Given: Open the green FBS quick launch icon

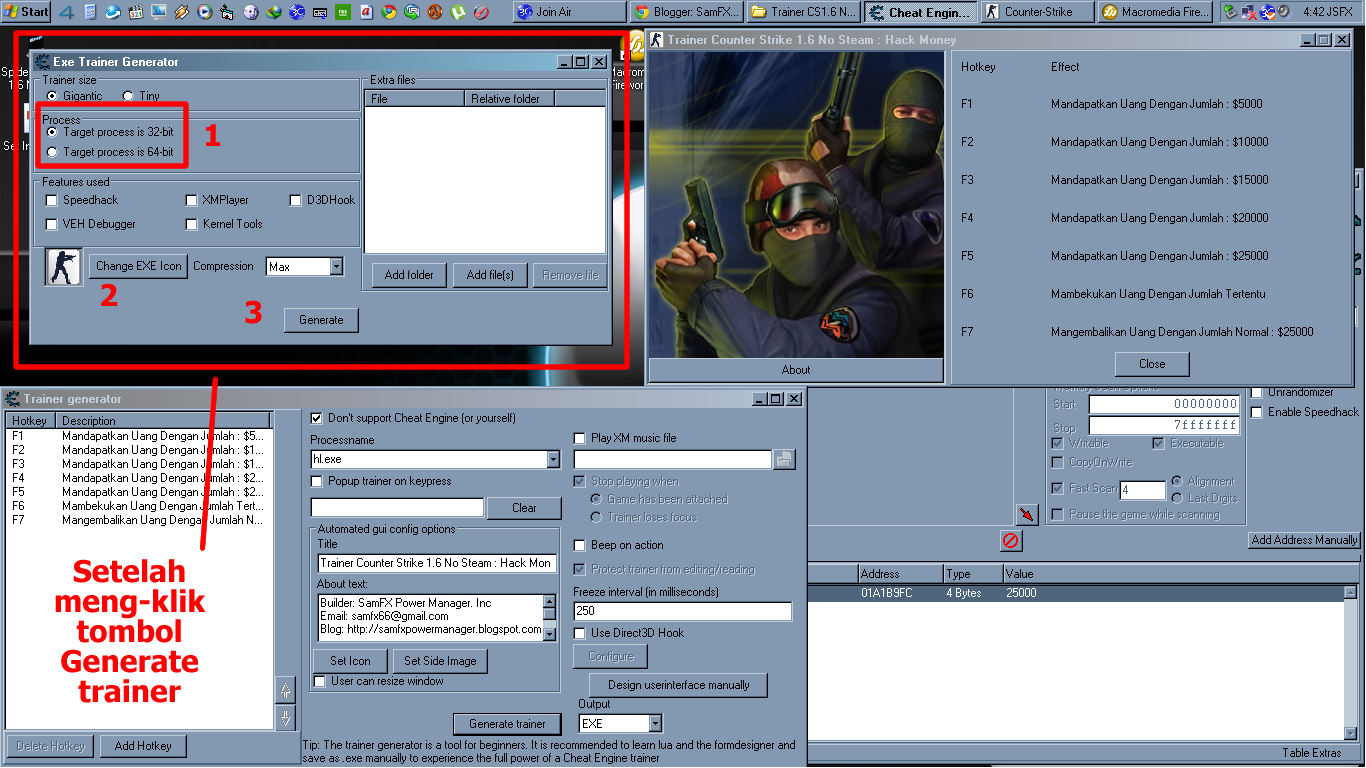Looking at the screenshot, I should point(343,12).
